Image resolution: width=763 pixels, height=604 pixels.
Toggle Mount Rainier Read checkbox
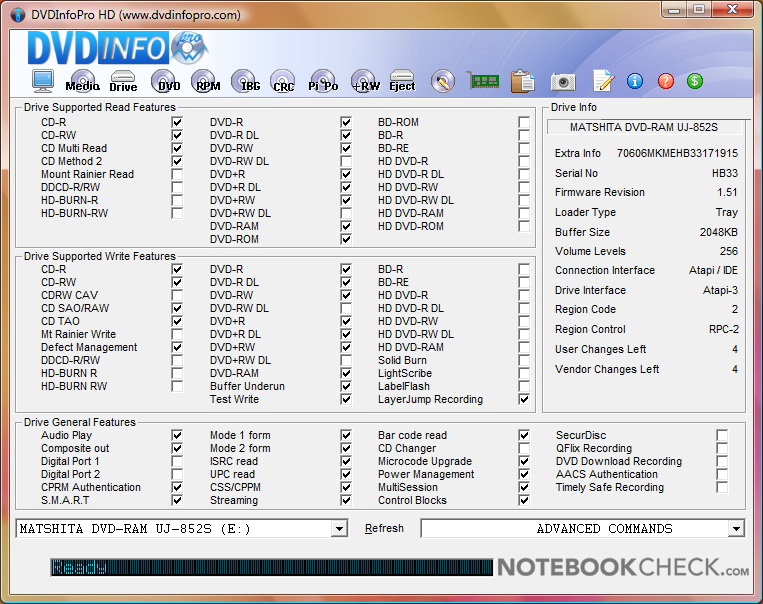coord(177,174)
